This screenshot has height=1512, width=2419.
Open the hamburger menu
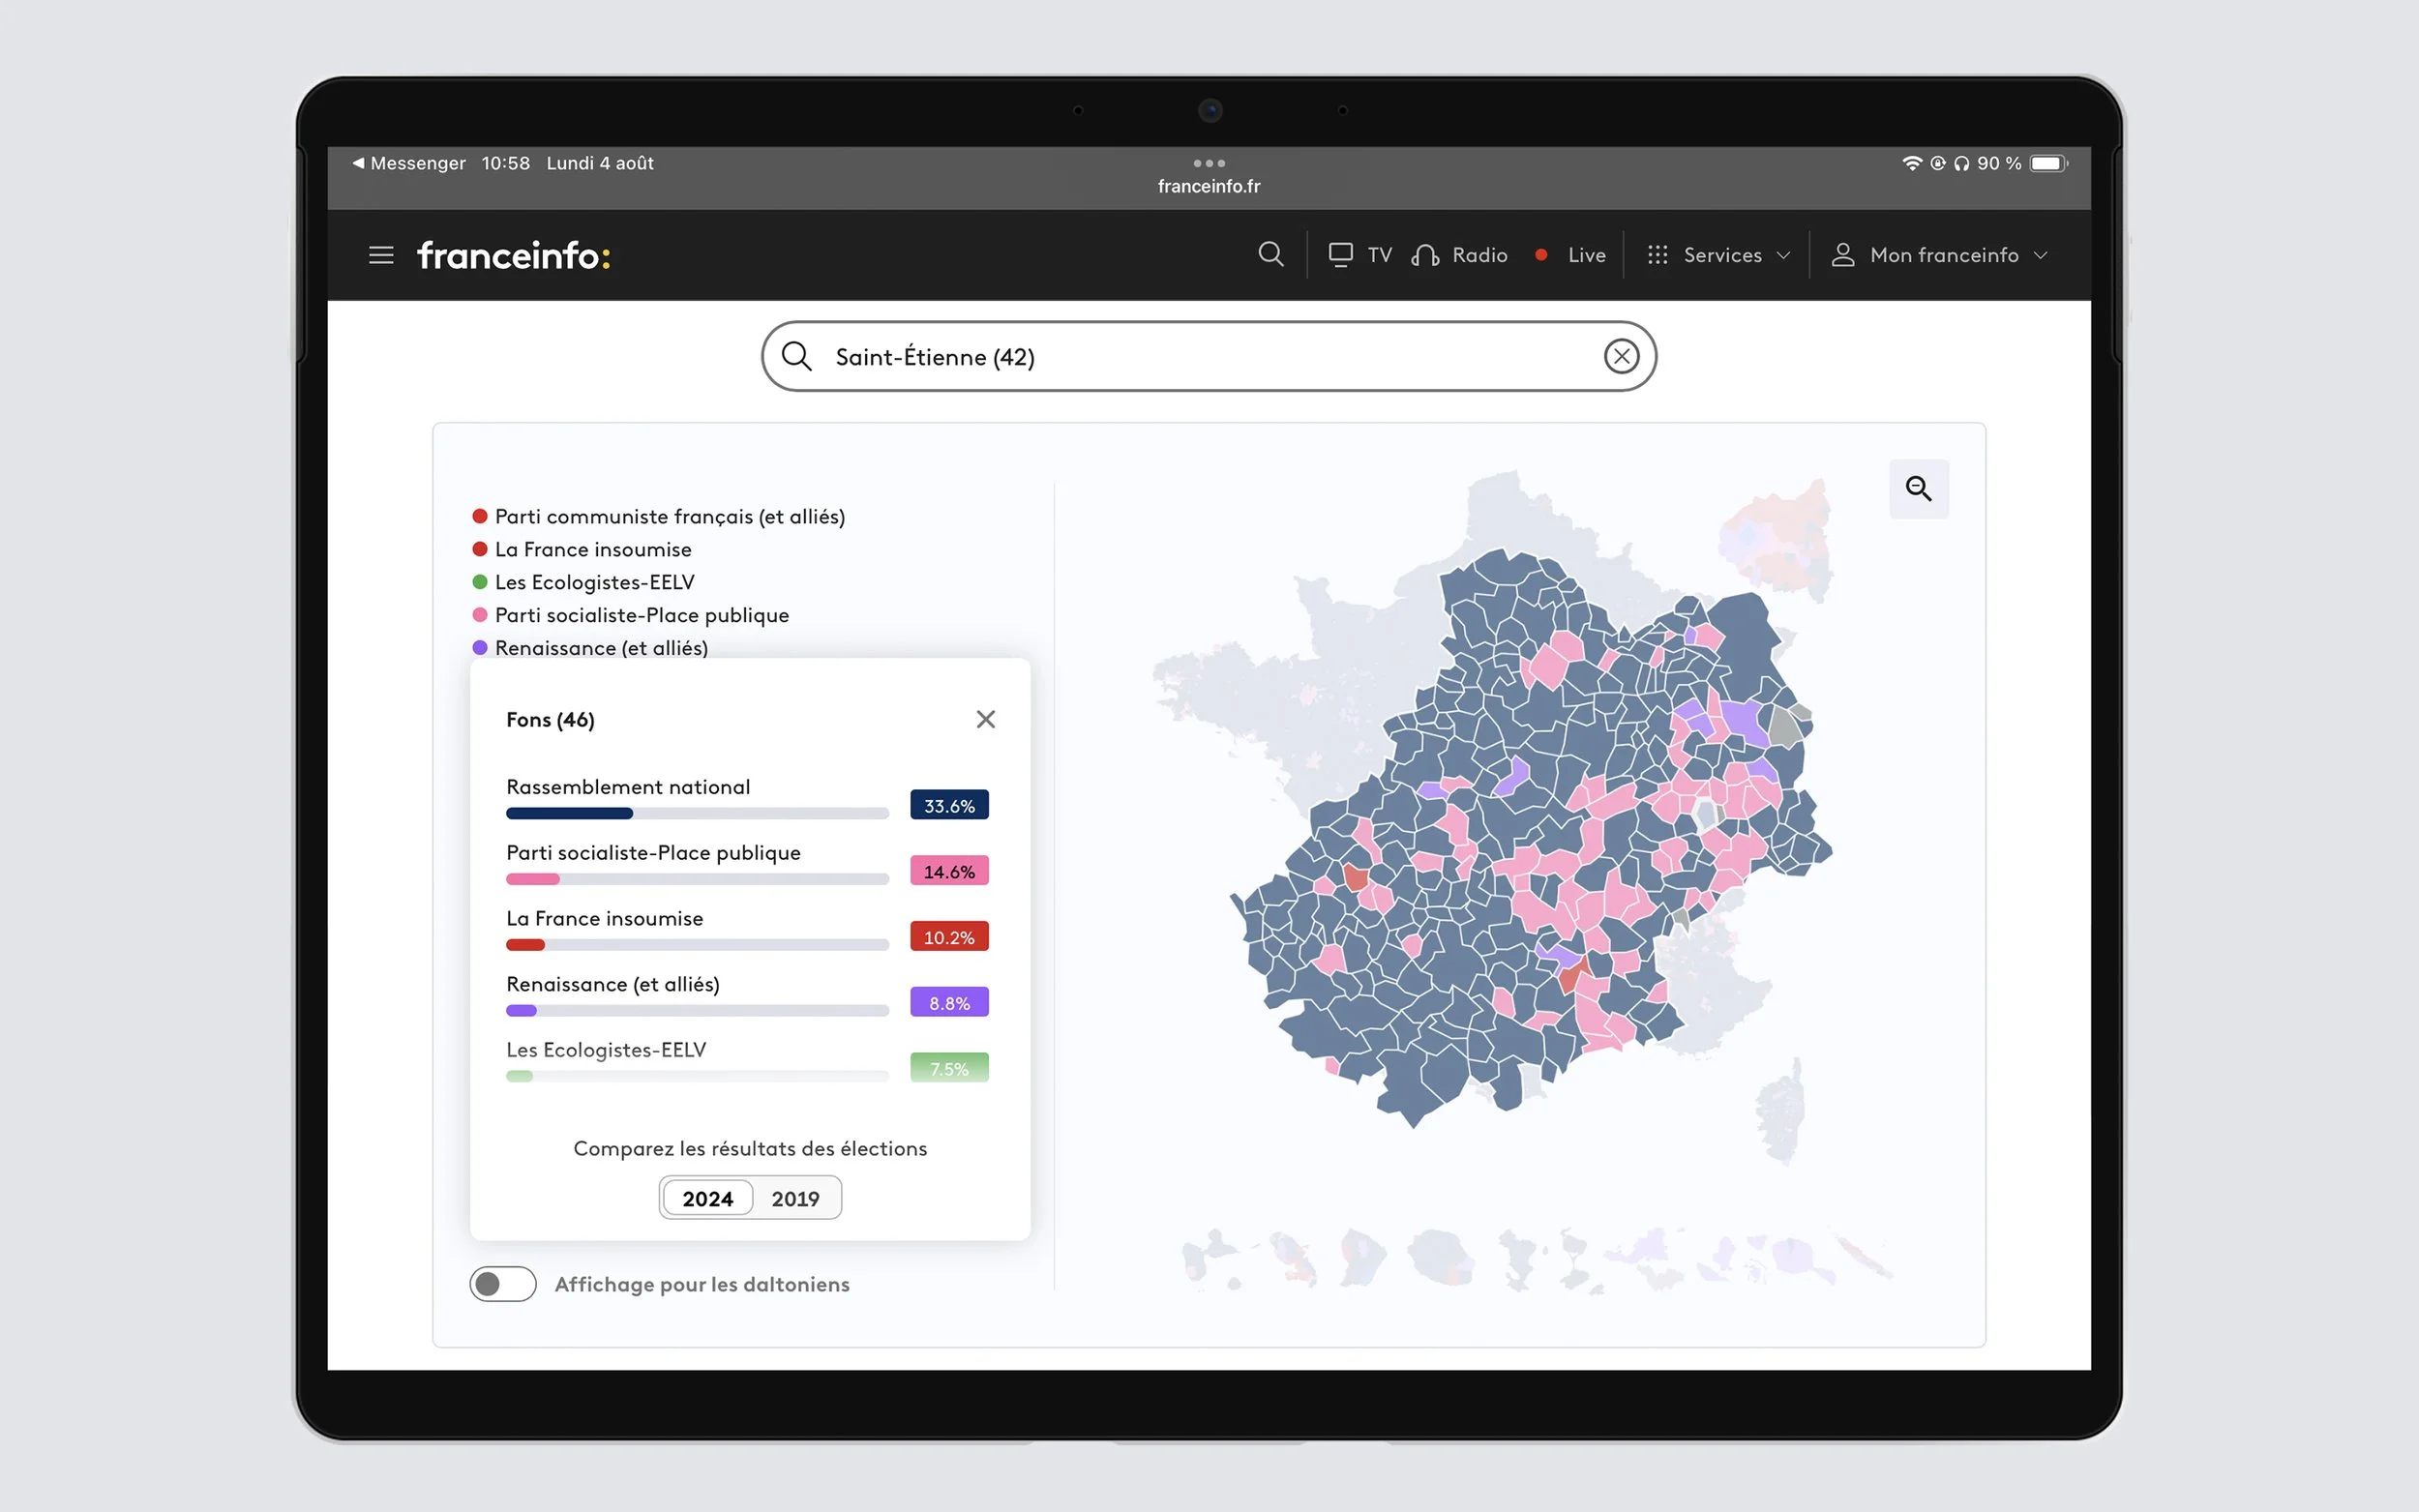pyautogui.click(x=381, y=255)
